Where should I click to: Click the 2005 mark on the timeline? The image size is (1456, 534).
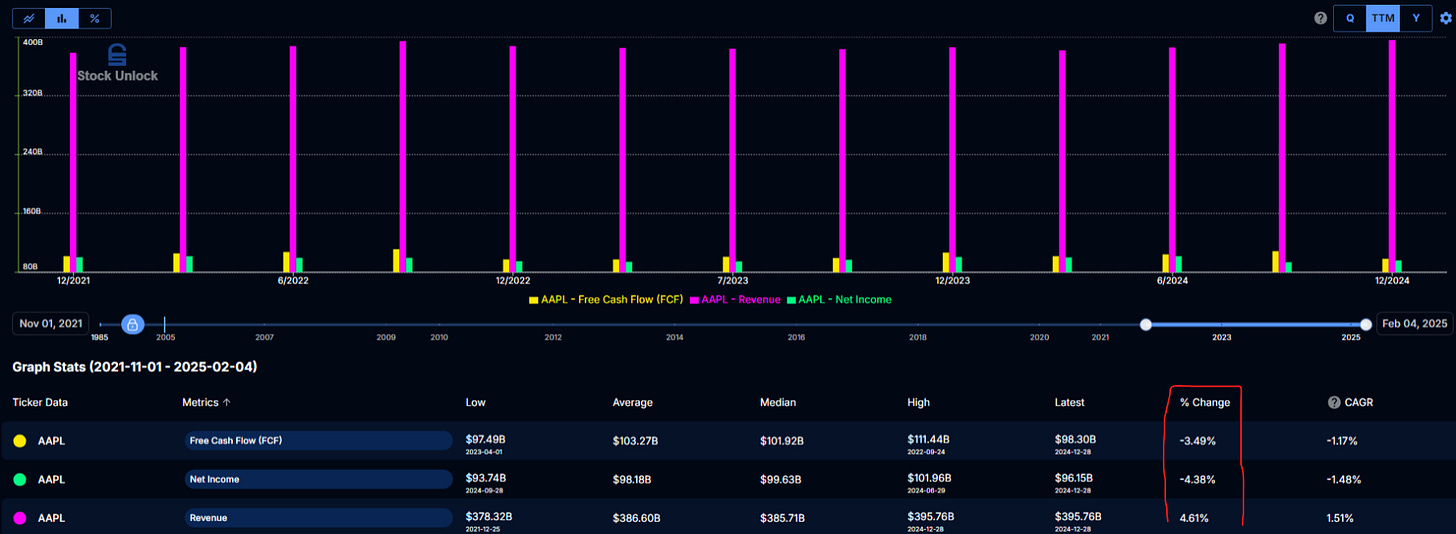click(165, 338)
